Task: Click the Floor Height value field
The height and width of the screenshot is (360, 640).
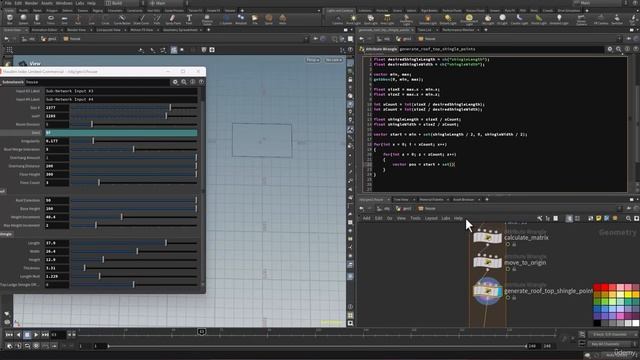Action: 56,174
